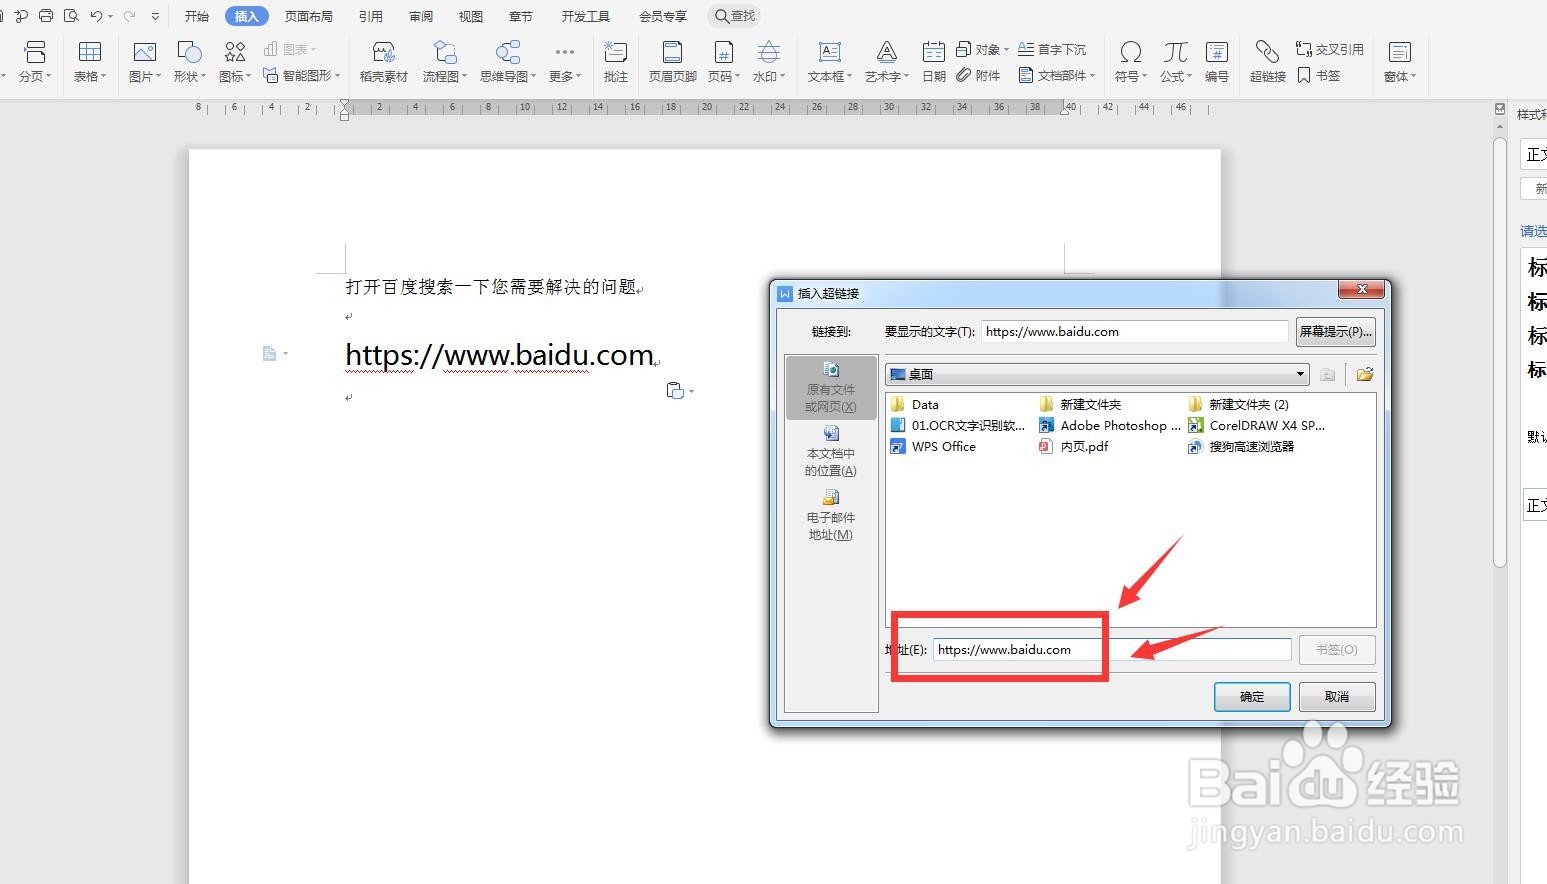
Task: Select the 新建文件夹 (2) folder
Action: (x=1238, y=405)
